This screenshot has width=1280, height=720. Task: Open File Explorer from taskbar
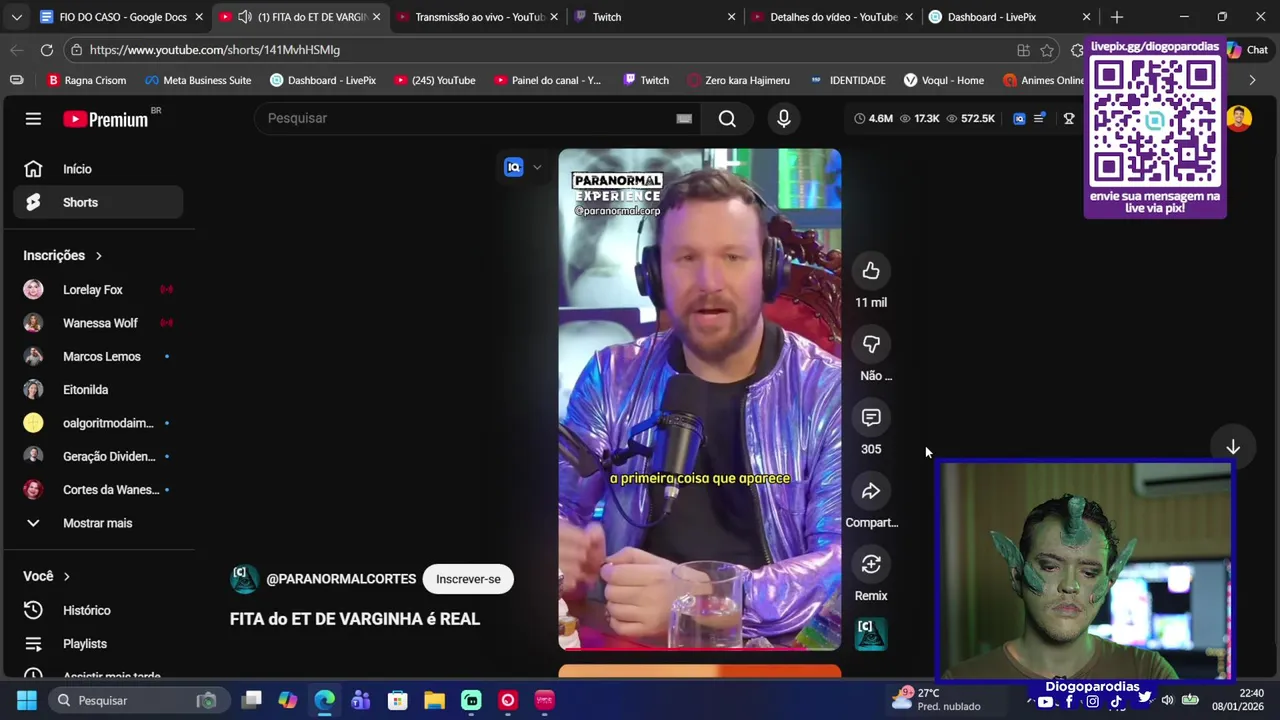(x=434, y=700)
